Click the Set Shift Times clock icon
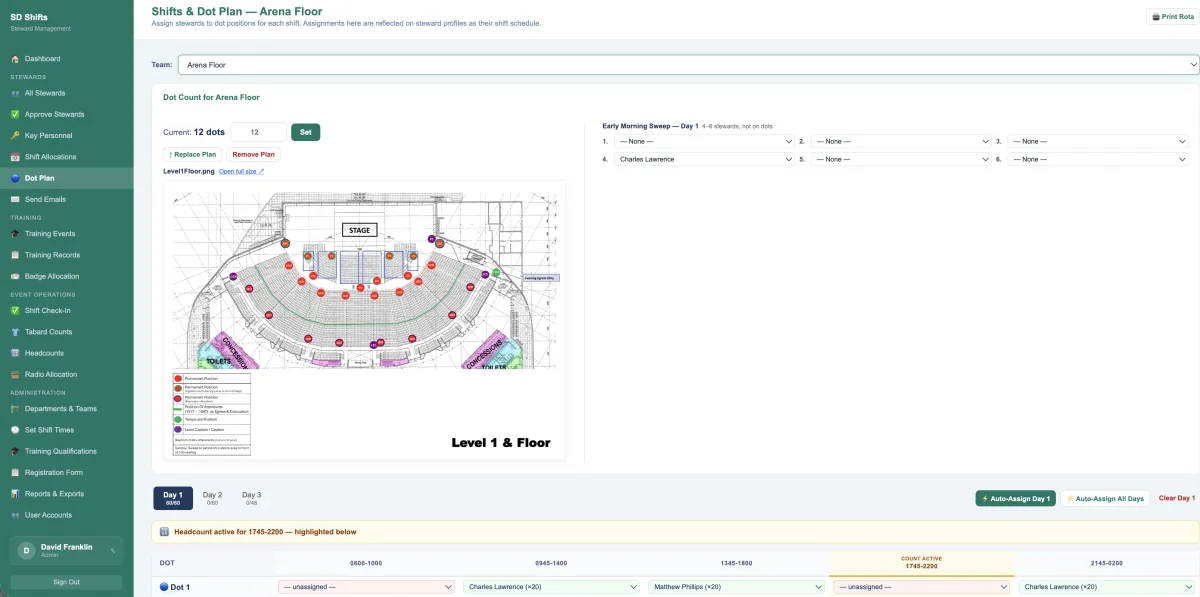Screen dimensions: 1200x597 15,429
